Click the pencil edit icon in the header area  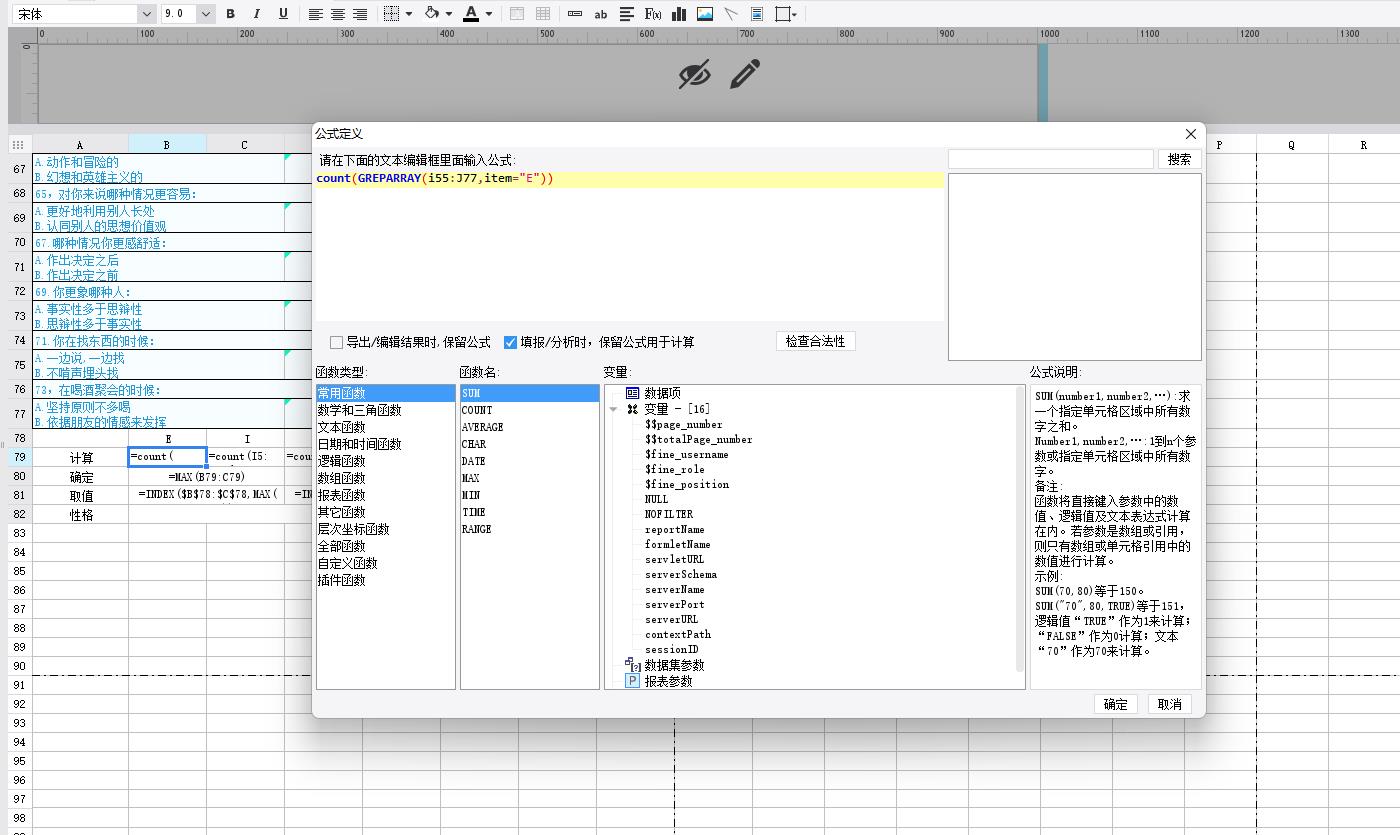(745, 74)
